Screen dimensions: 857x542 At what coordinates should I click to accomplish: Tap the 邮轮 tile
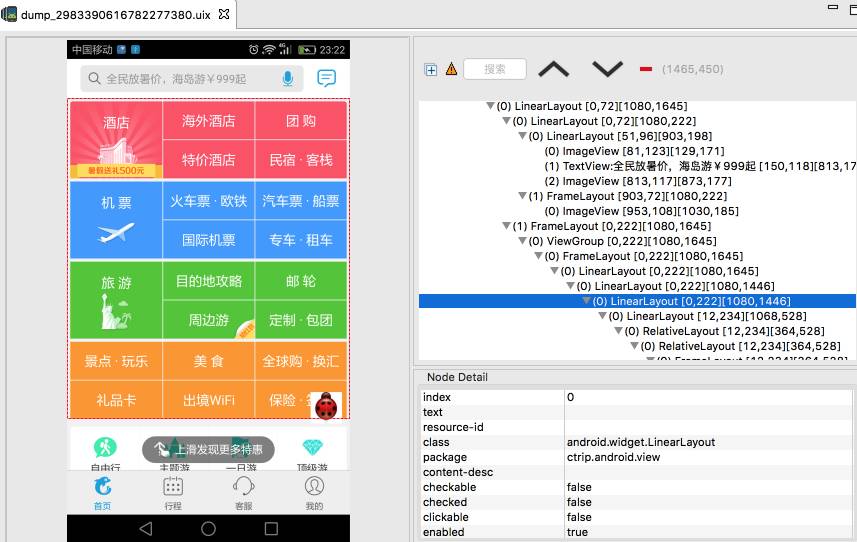pos(301,280)
